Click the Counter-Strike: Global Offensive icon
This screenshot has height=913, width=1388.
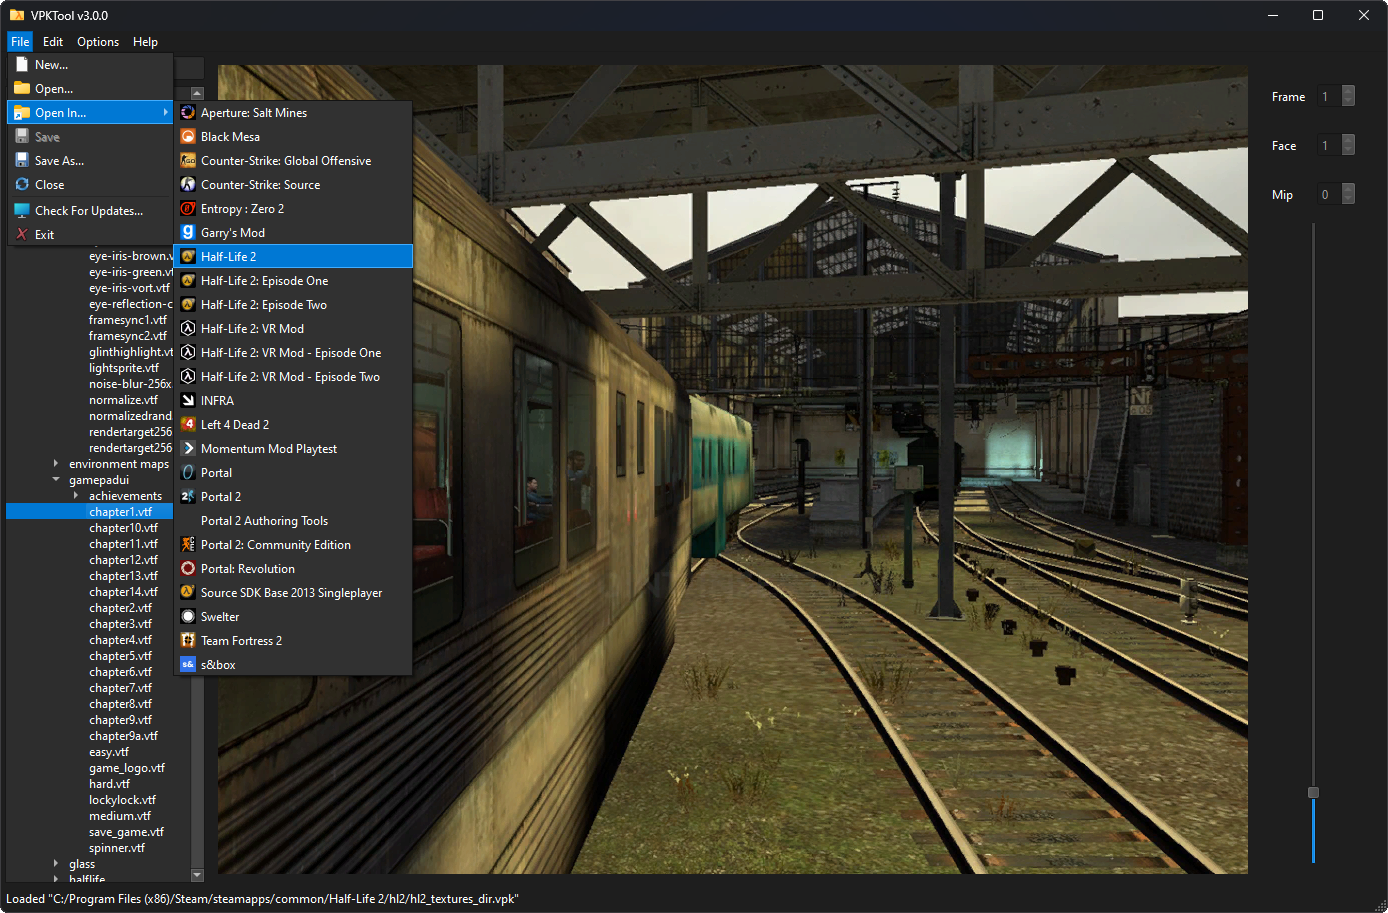coord(188,160)
